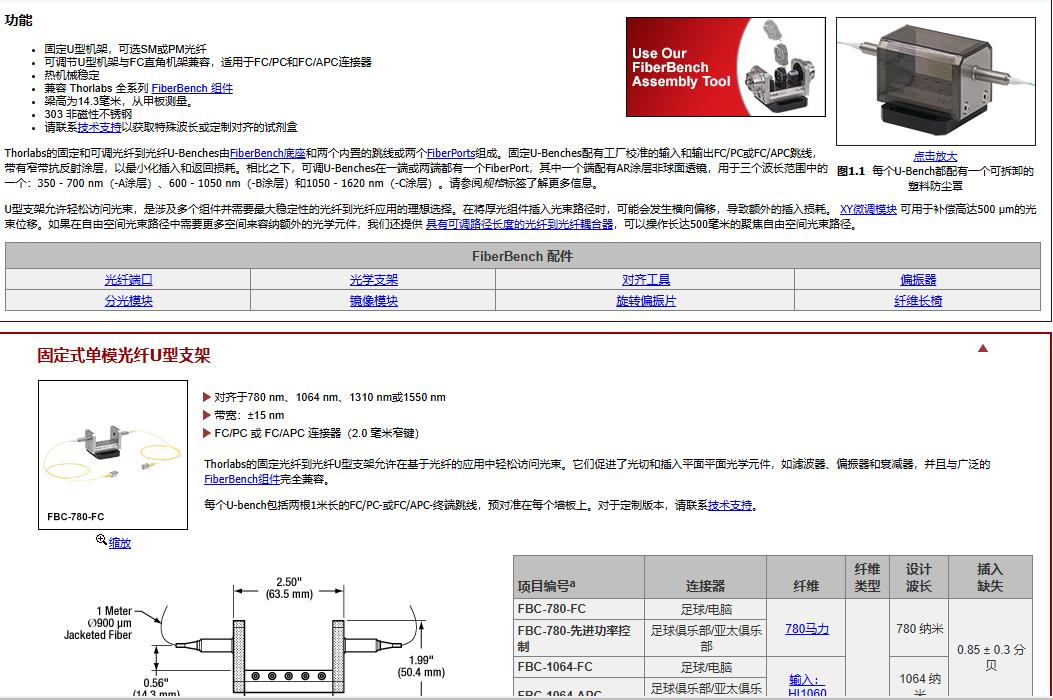Select 旋转偏振片 in FiberBench table
The height and width of the screenshot is (700, 1053).
pyautogui.click(x=645, y=300)
